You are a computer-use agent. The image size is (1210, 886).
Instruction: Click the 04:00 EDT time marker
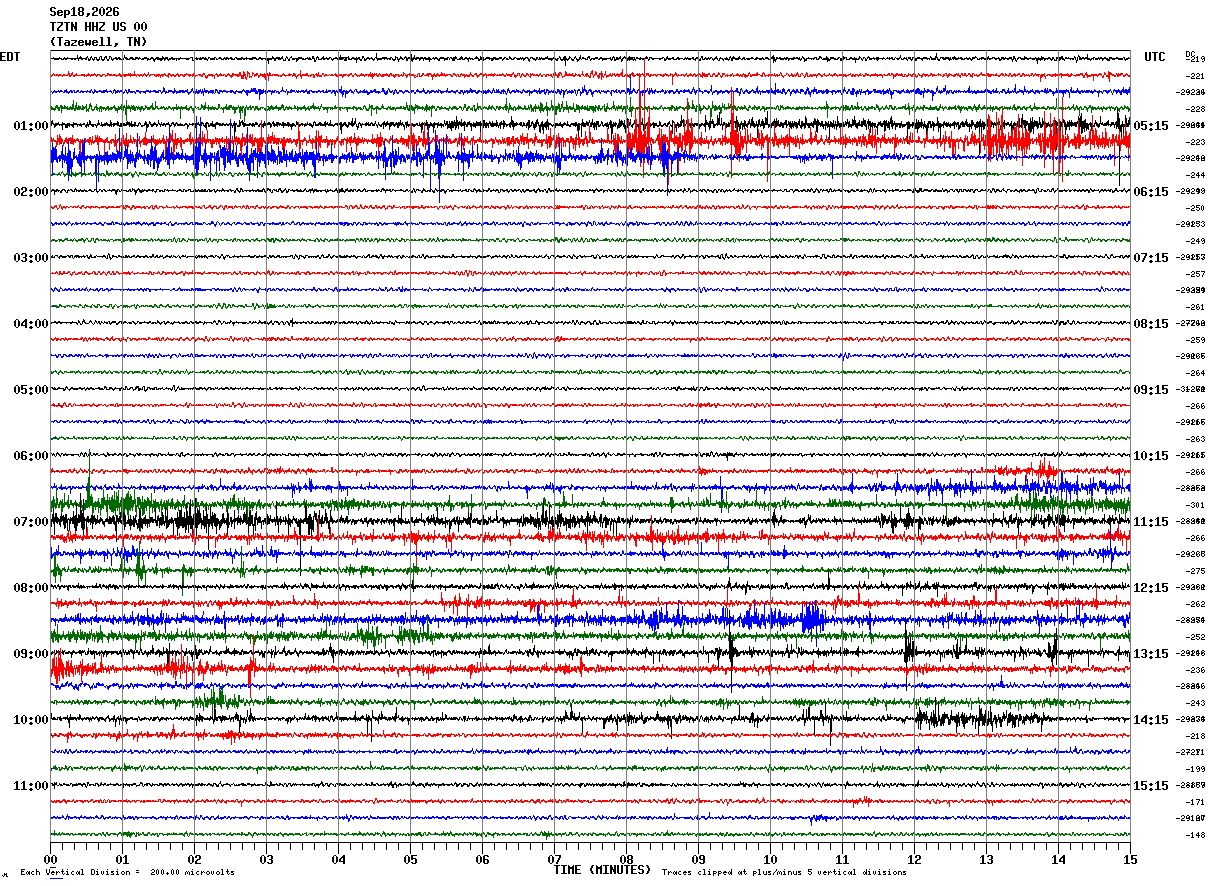[x=31, y=324]
